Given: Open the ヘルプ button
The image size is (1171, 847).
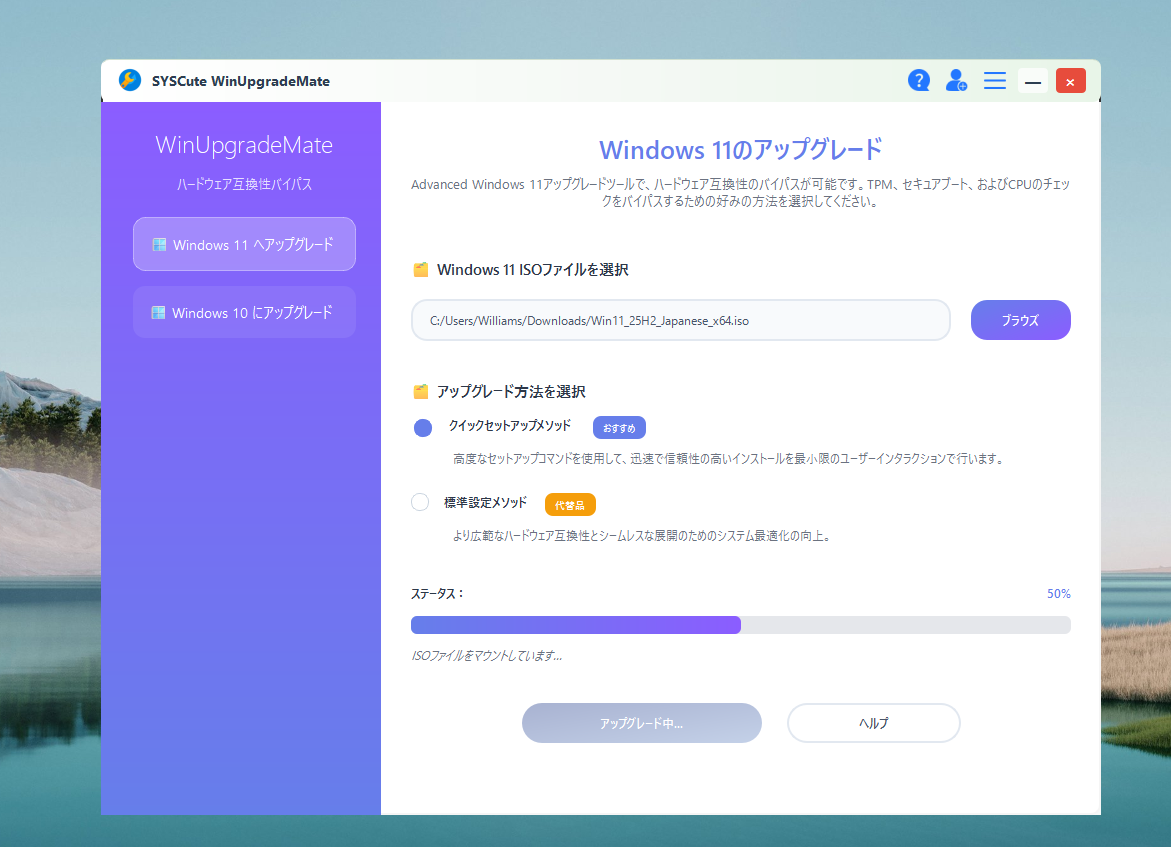Looking at the screenshot, I should (873, 722).
